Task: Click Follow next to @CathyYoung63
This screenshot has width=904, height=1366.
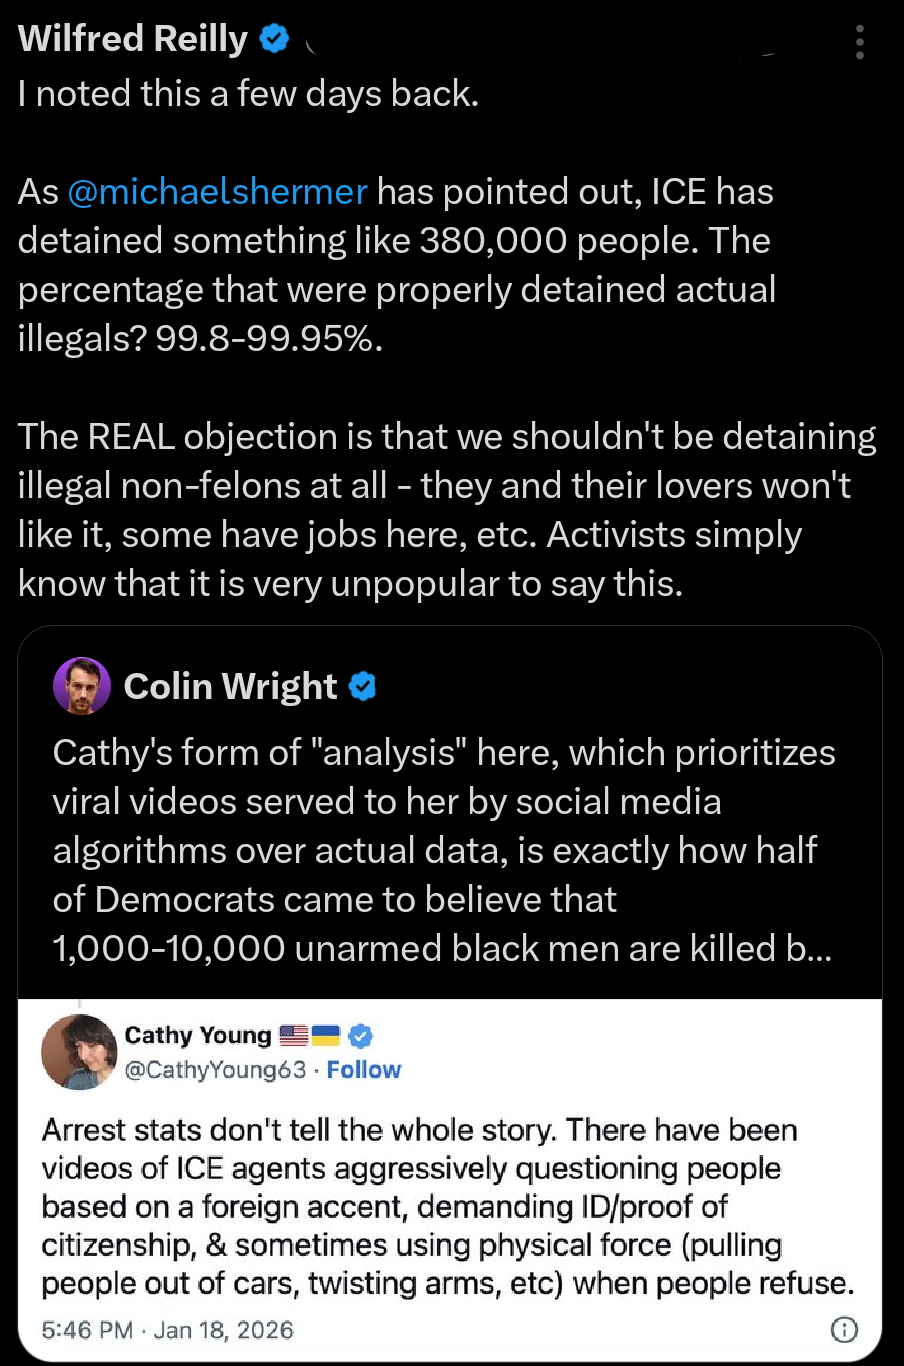Action: tap(363, 1070)
